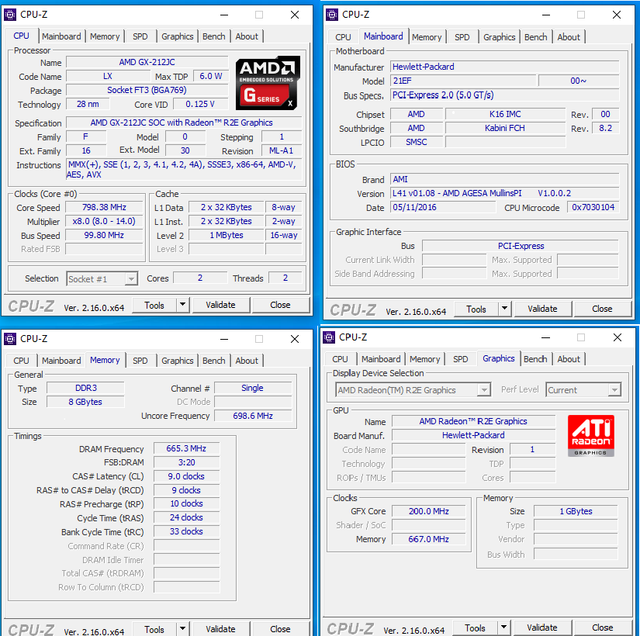Click the ATI Radeon Graphics logo
This screenshot has height=636, width=640.
591,436
